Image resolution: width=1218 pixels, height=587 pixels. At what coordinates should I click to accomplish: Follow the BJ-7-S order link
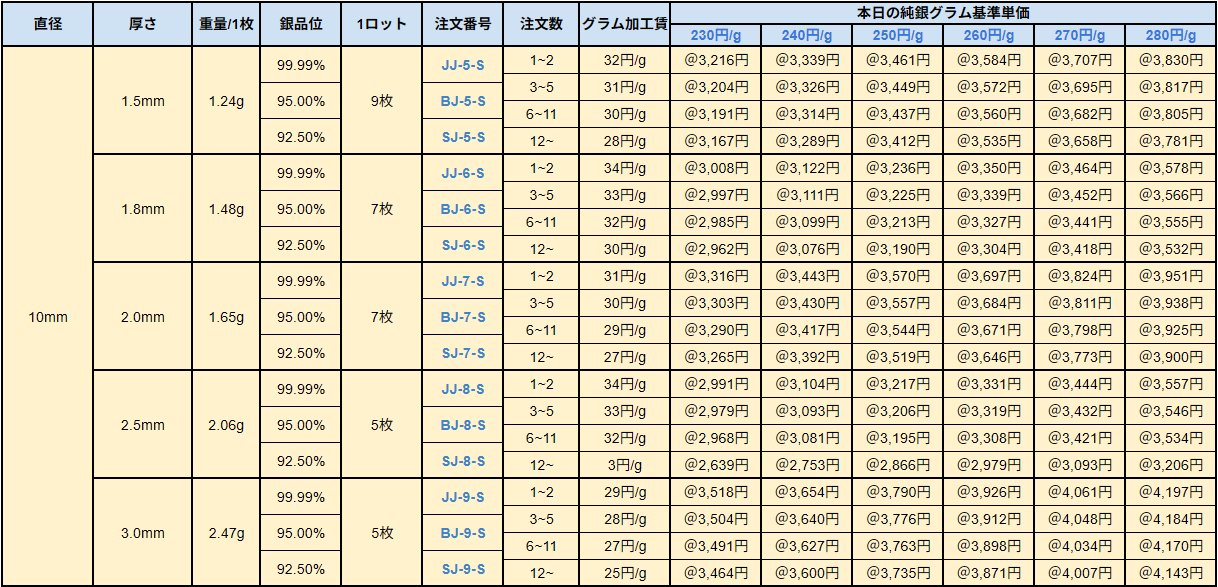point(463,317)
